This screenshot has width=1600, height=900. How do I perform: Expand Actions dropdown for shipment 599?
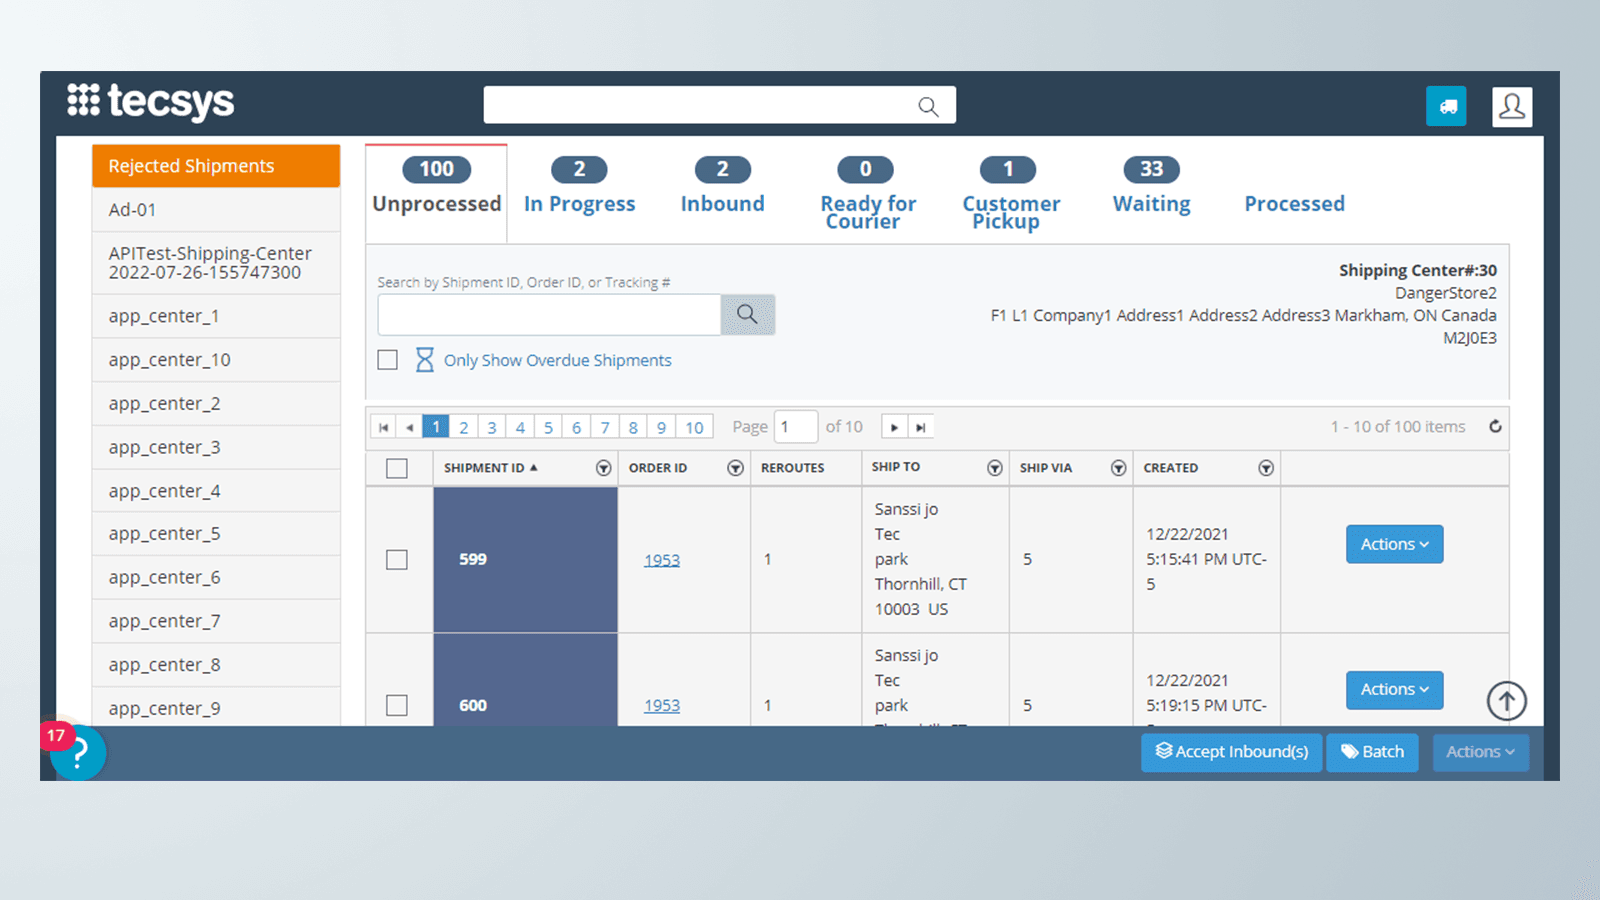point(1394,545)
